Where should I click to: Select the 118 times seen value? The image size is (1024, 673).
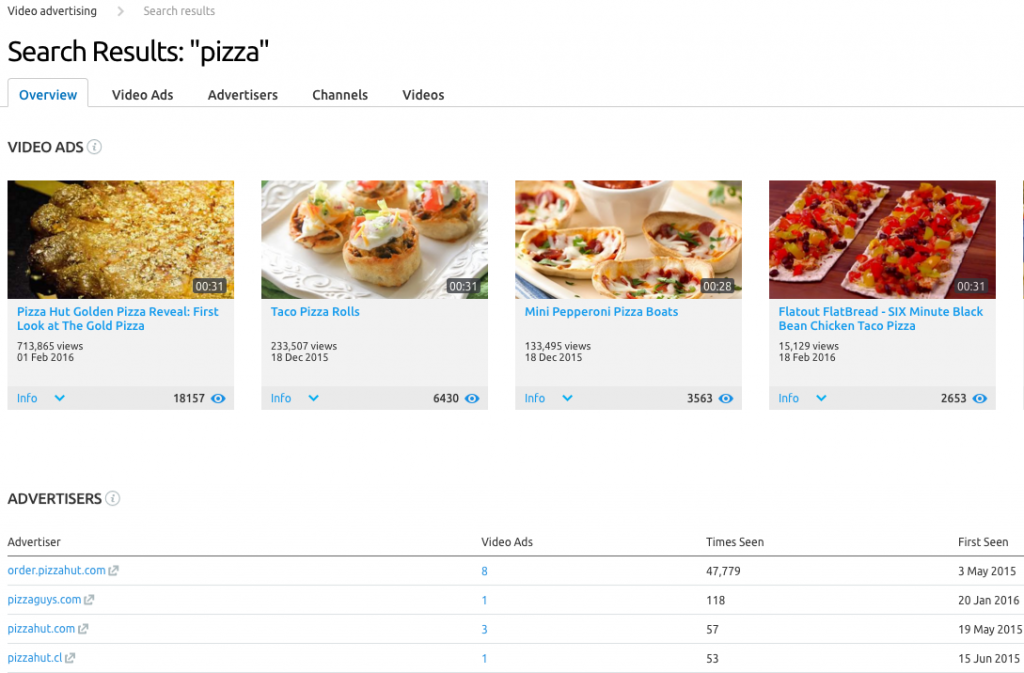[x=715, y=601]
